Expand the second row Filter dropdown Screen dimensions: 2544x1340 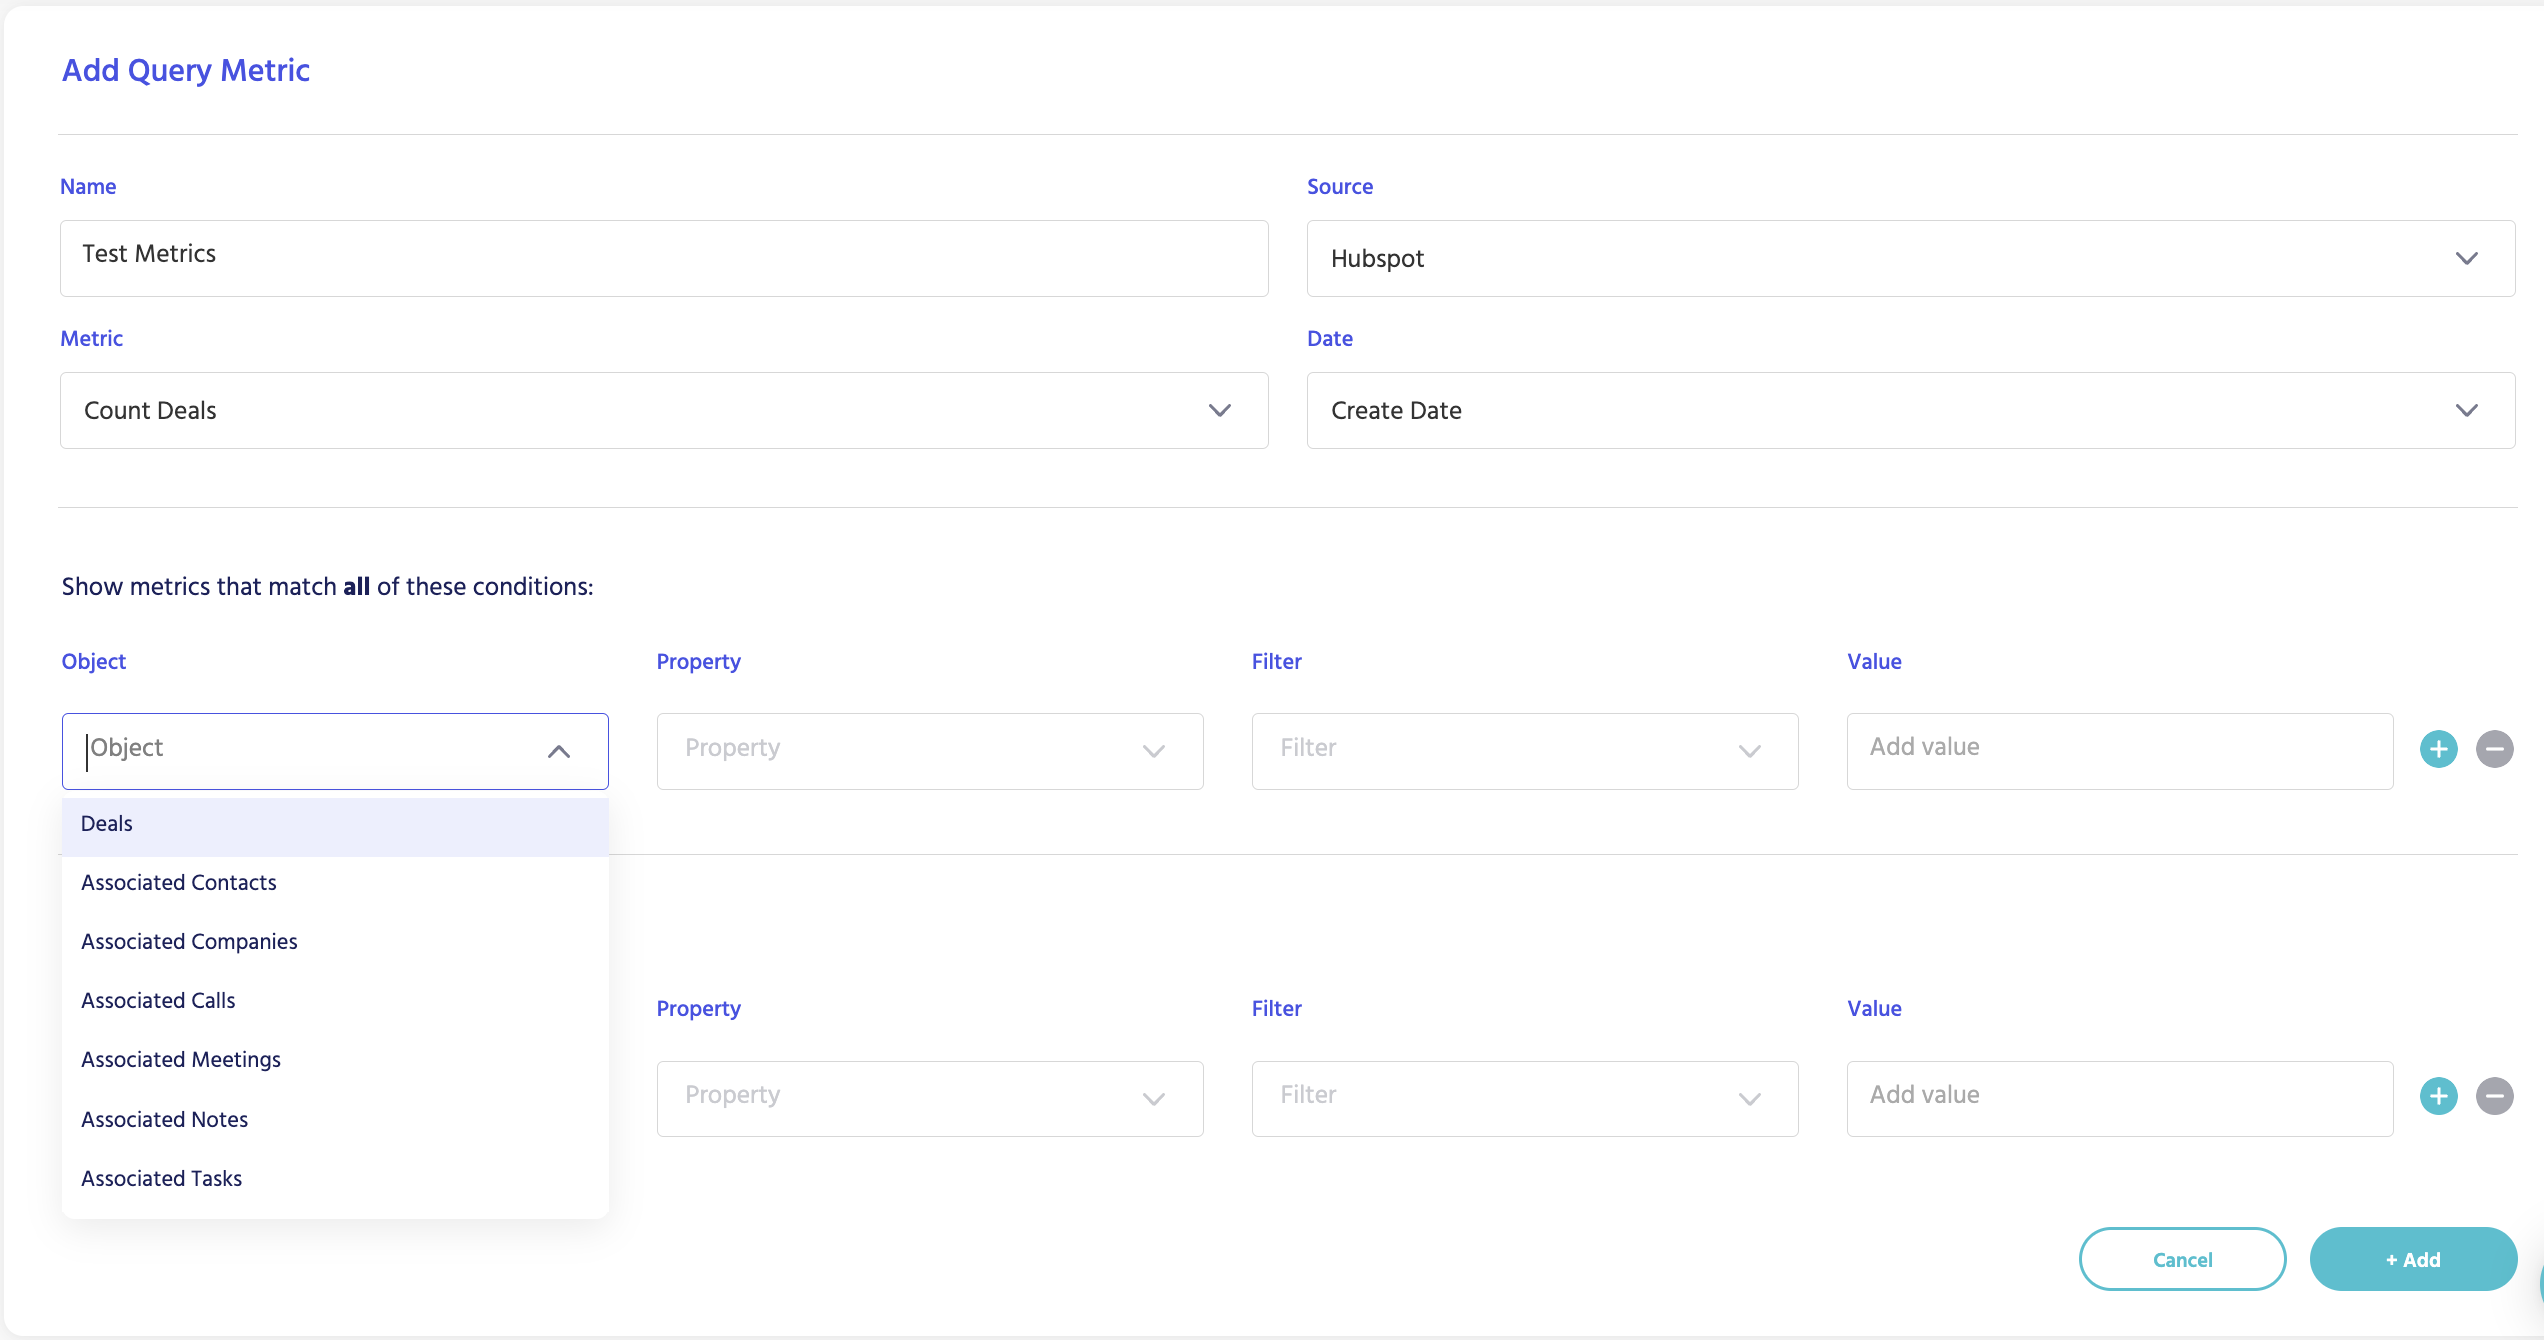coord(1524,1098)
